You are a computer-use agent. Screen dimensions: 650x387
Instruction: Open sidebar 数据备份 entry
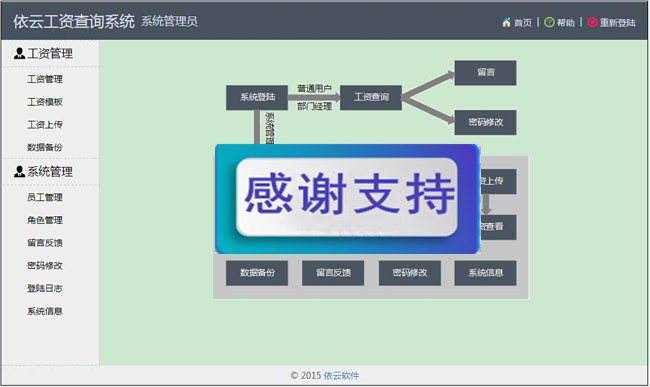click(x=45, y=148)
